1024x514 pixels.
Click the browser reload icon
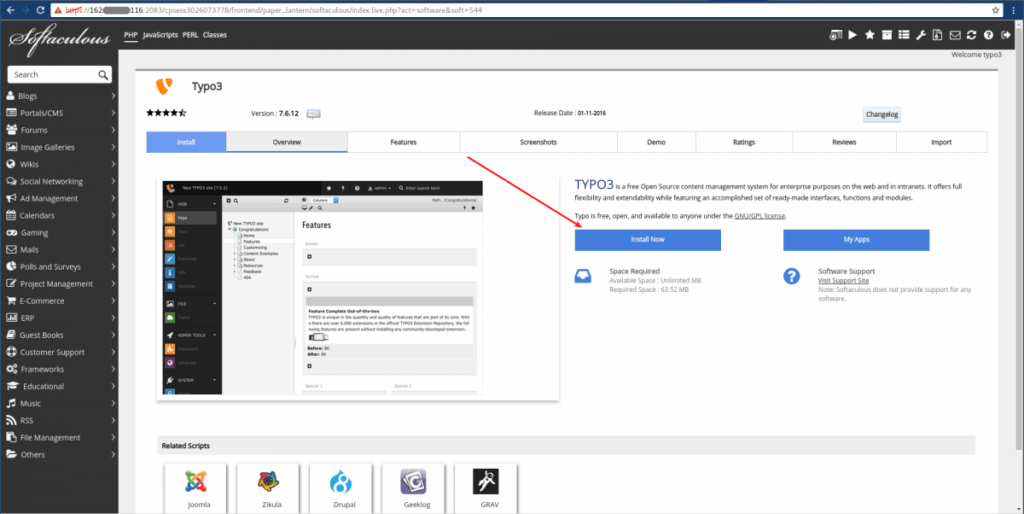point(40,10)
